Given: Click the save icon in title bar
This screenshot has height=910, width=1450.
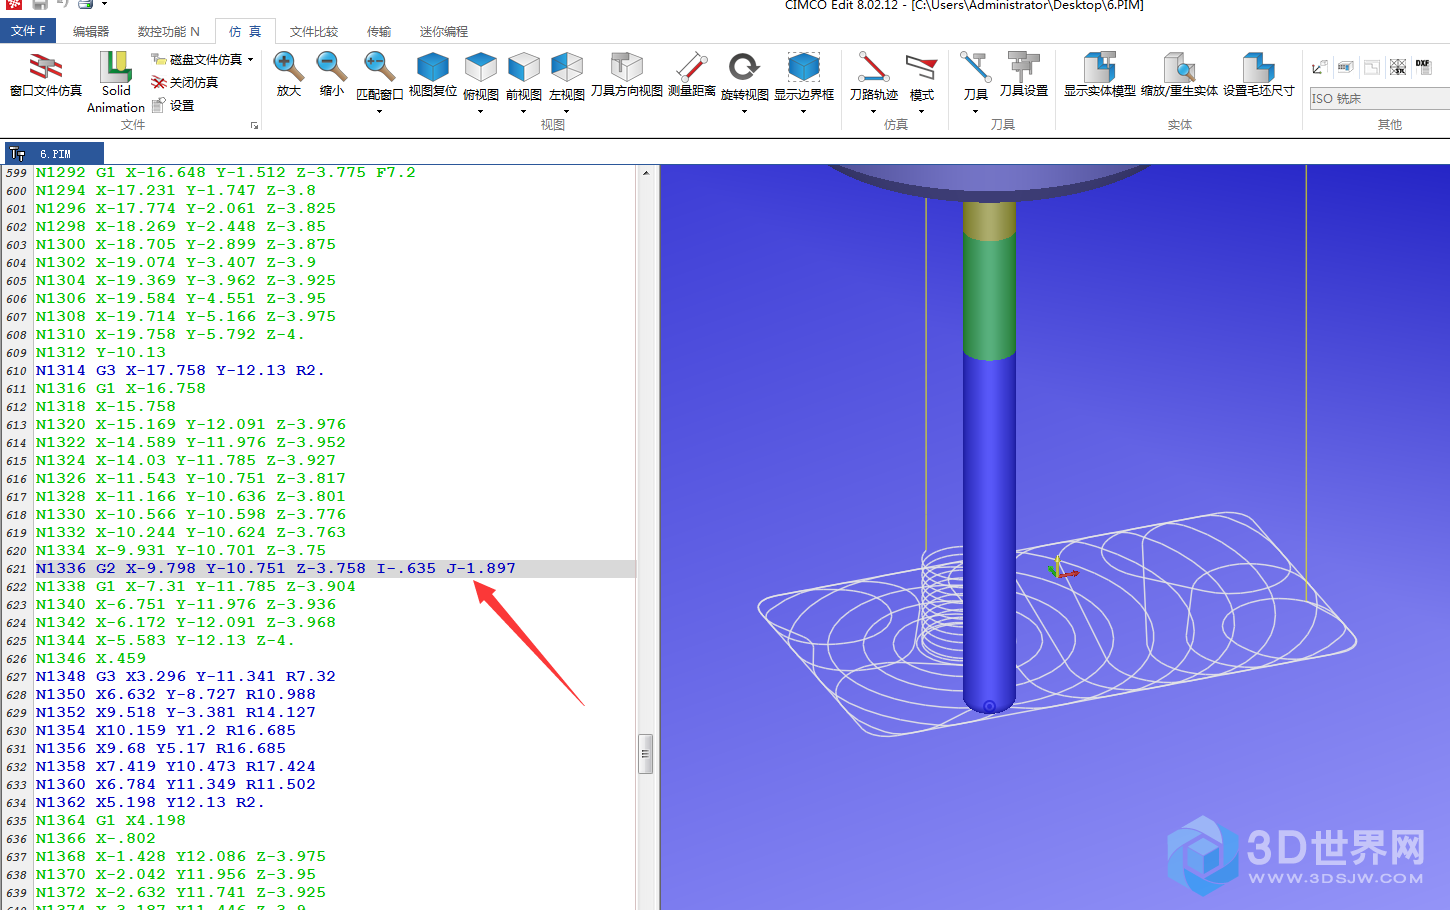Looking at the screenshot, I should click(x=40, y=5).
